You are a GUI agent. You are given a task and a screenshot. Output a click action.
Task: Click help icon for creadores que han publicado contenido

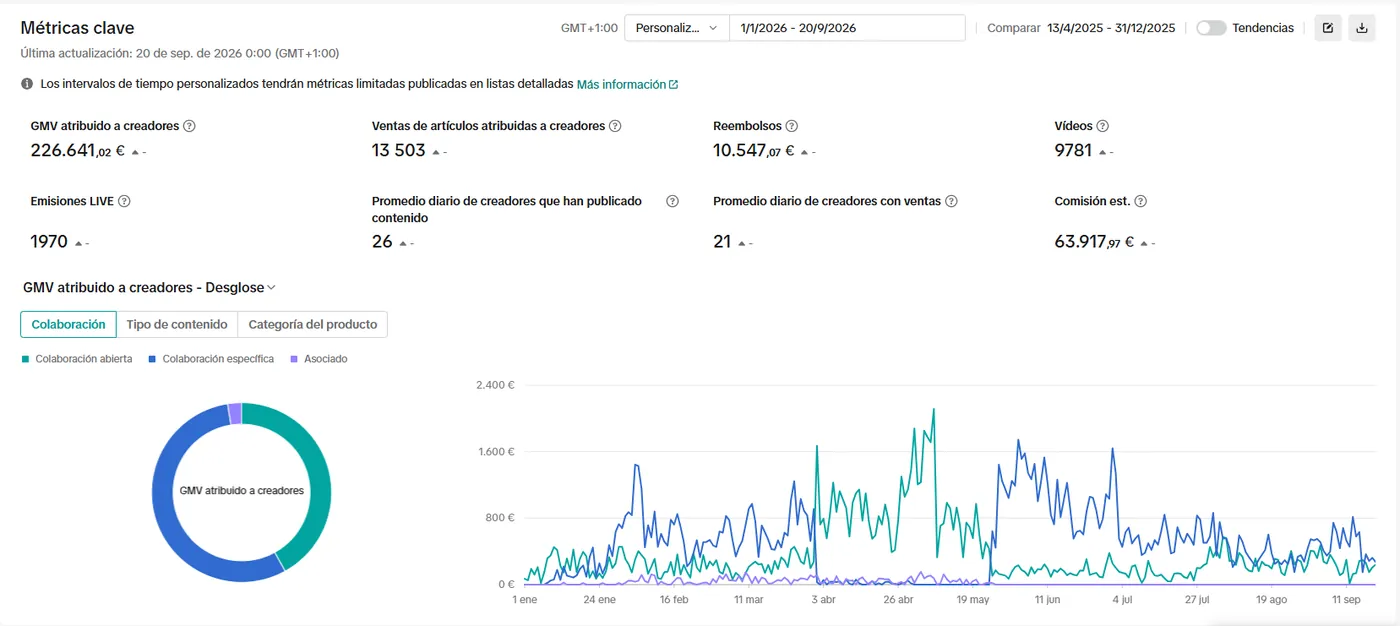[673, 201]
